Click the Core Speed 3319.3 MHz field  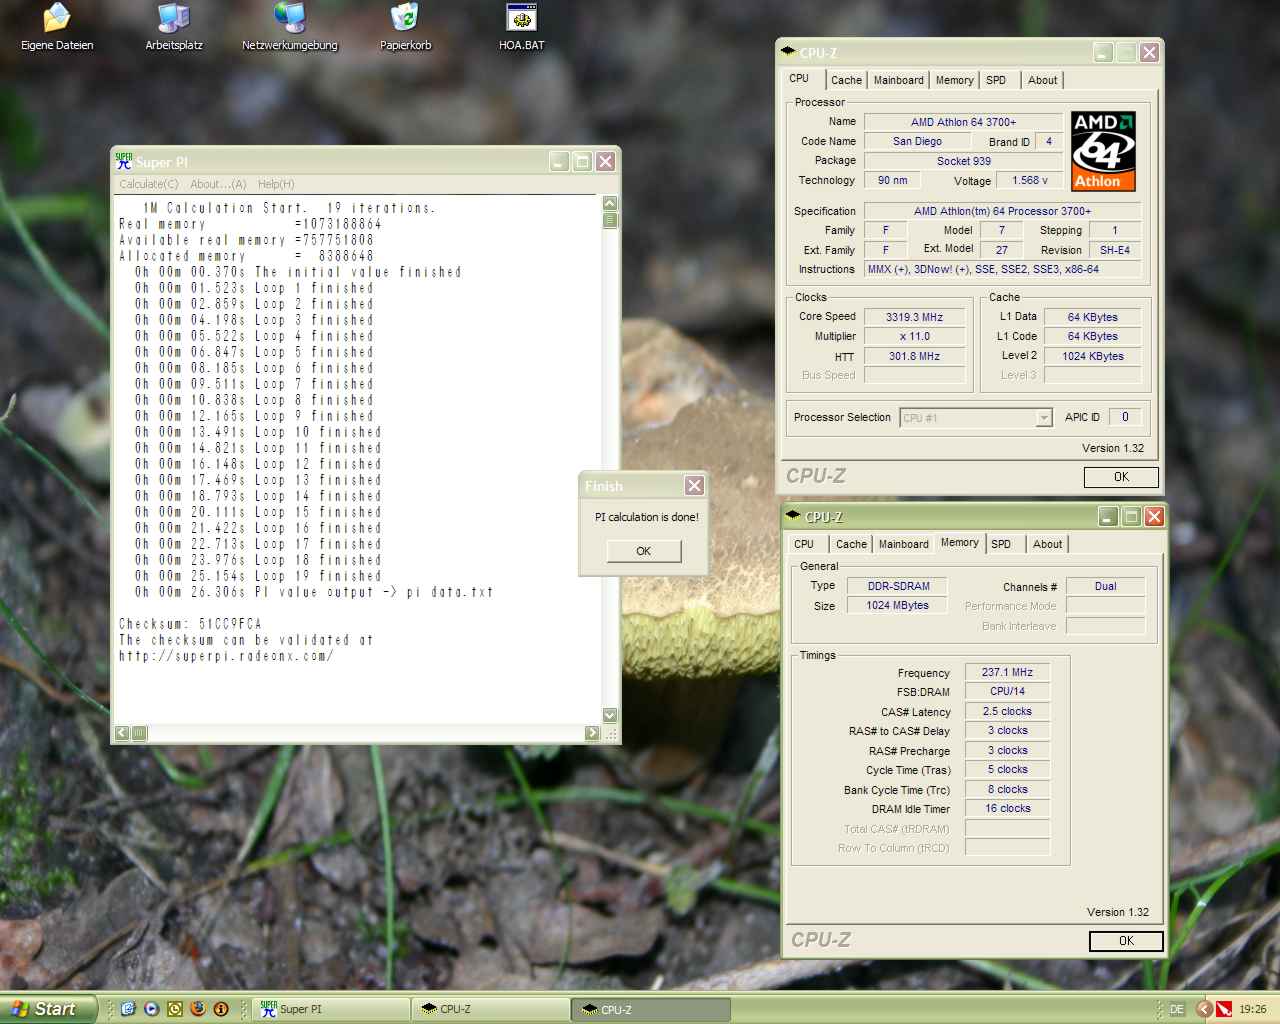click(915, 317)
